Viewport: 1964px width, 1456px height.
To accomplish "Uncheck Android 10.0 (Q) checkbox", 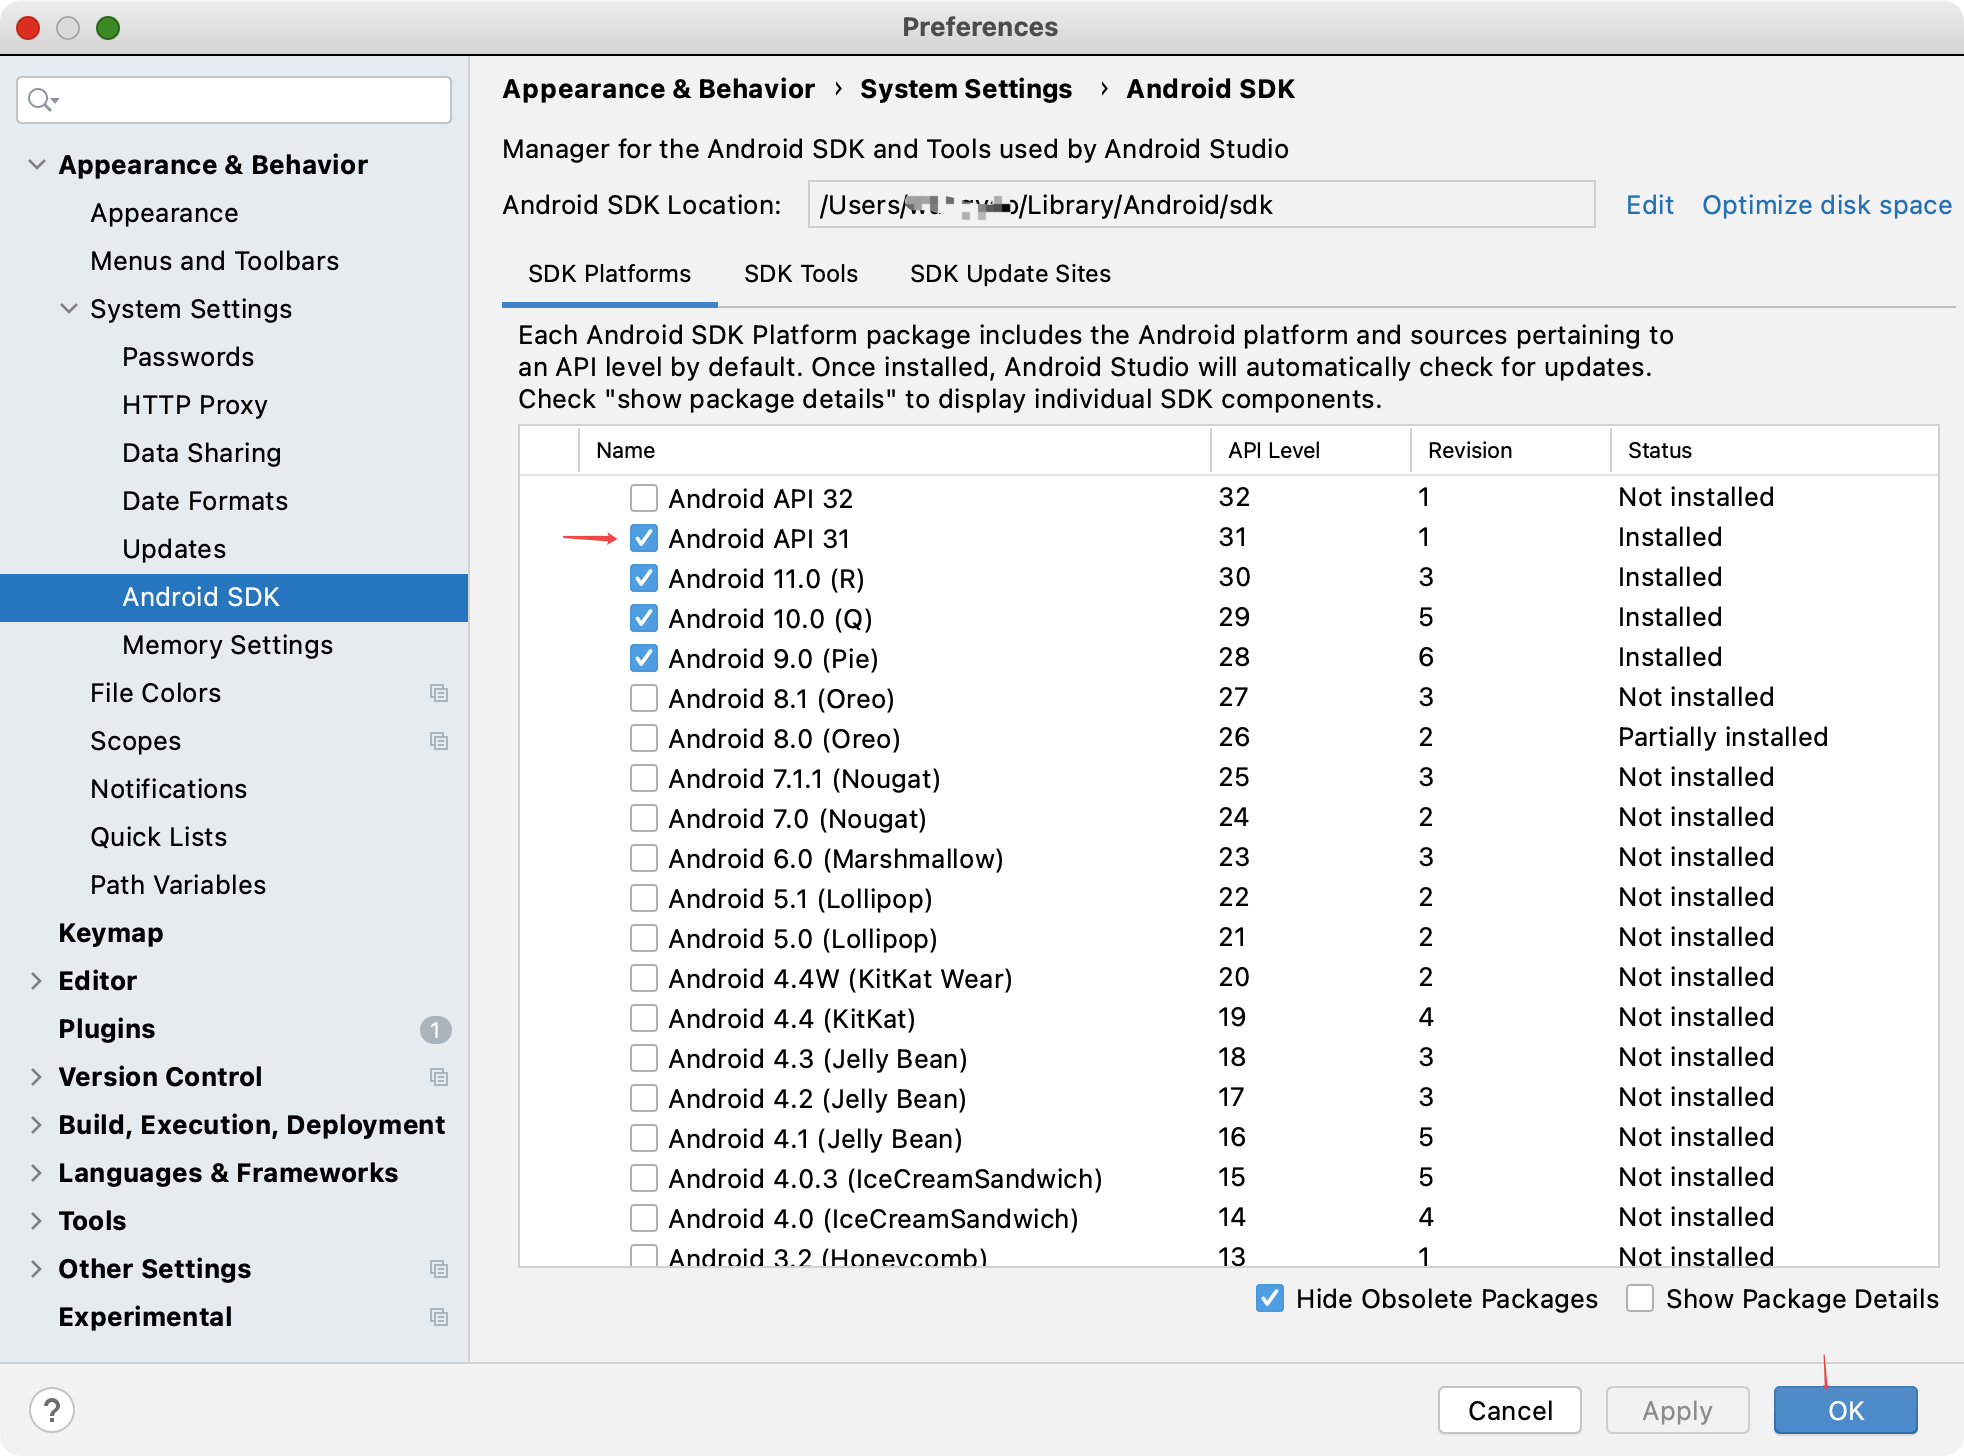I will point(644,618).
